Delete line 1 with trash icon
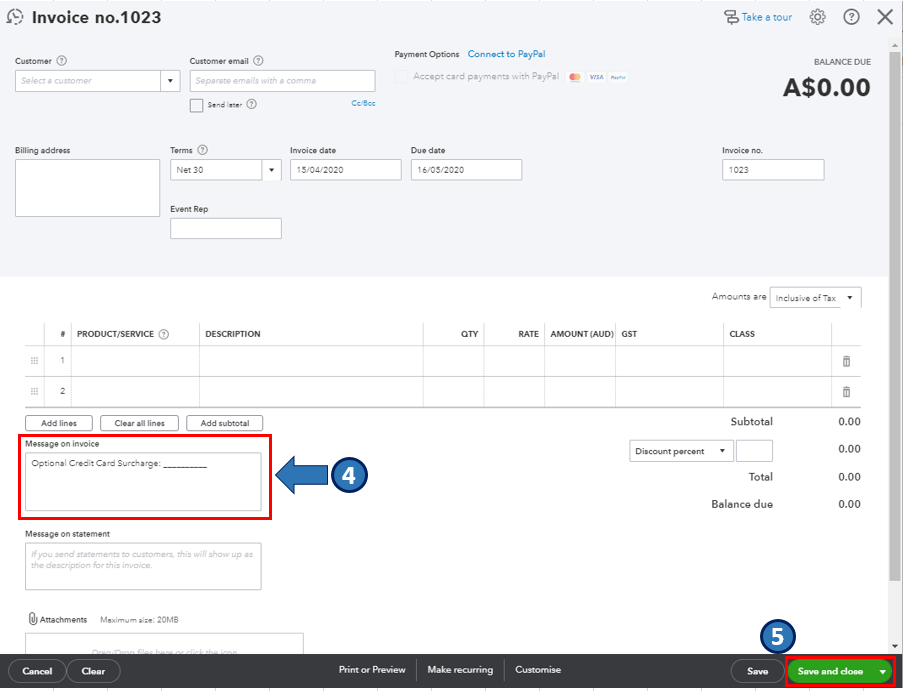 coord(846,361)
